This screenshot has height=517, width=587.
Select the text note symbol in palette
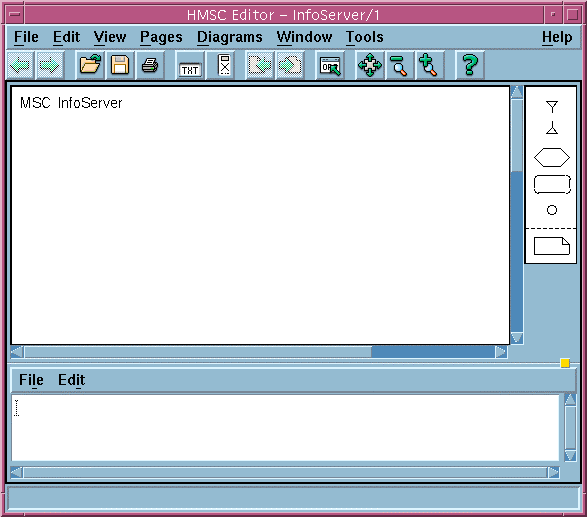pos(551,246)
